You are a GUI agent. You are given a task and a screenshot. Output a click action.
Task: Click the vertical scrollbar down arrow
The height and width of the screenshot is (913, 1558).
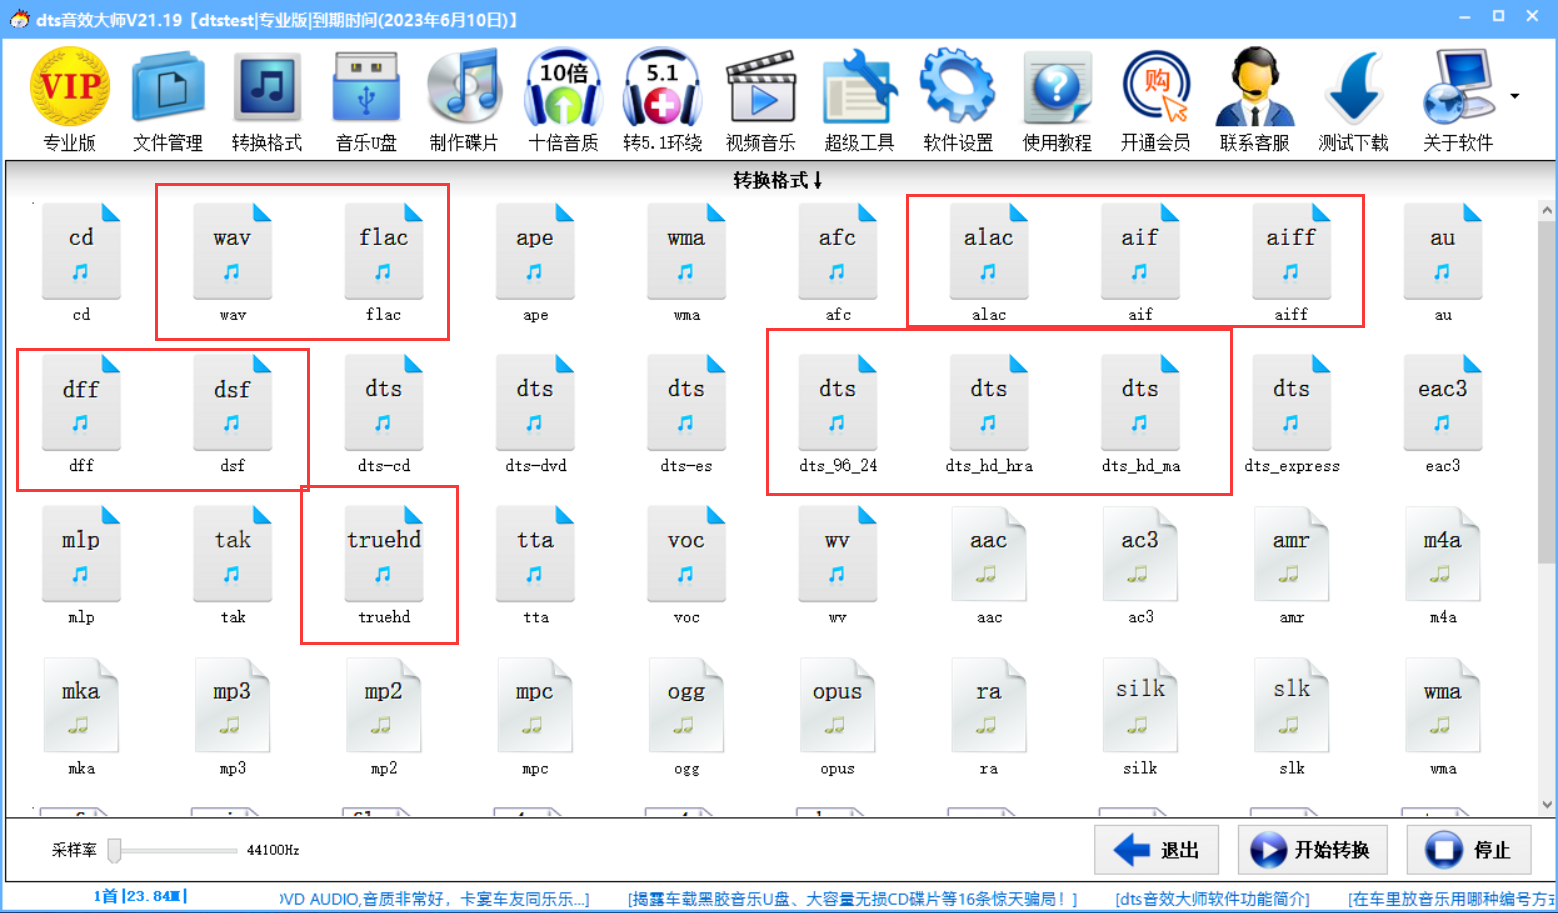pos(1547,803)
